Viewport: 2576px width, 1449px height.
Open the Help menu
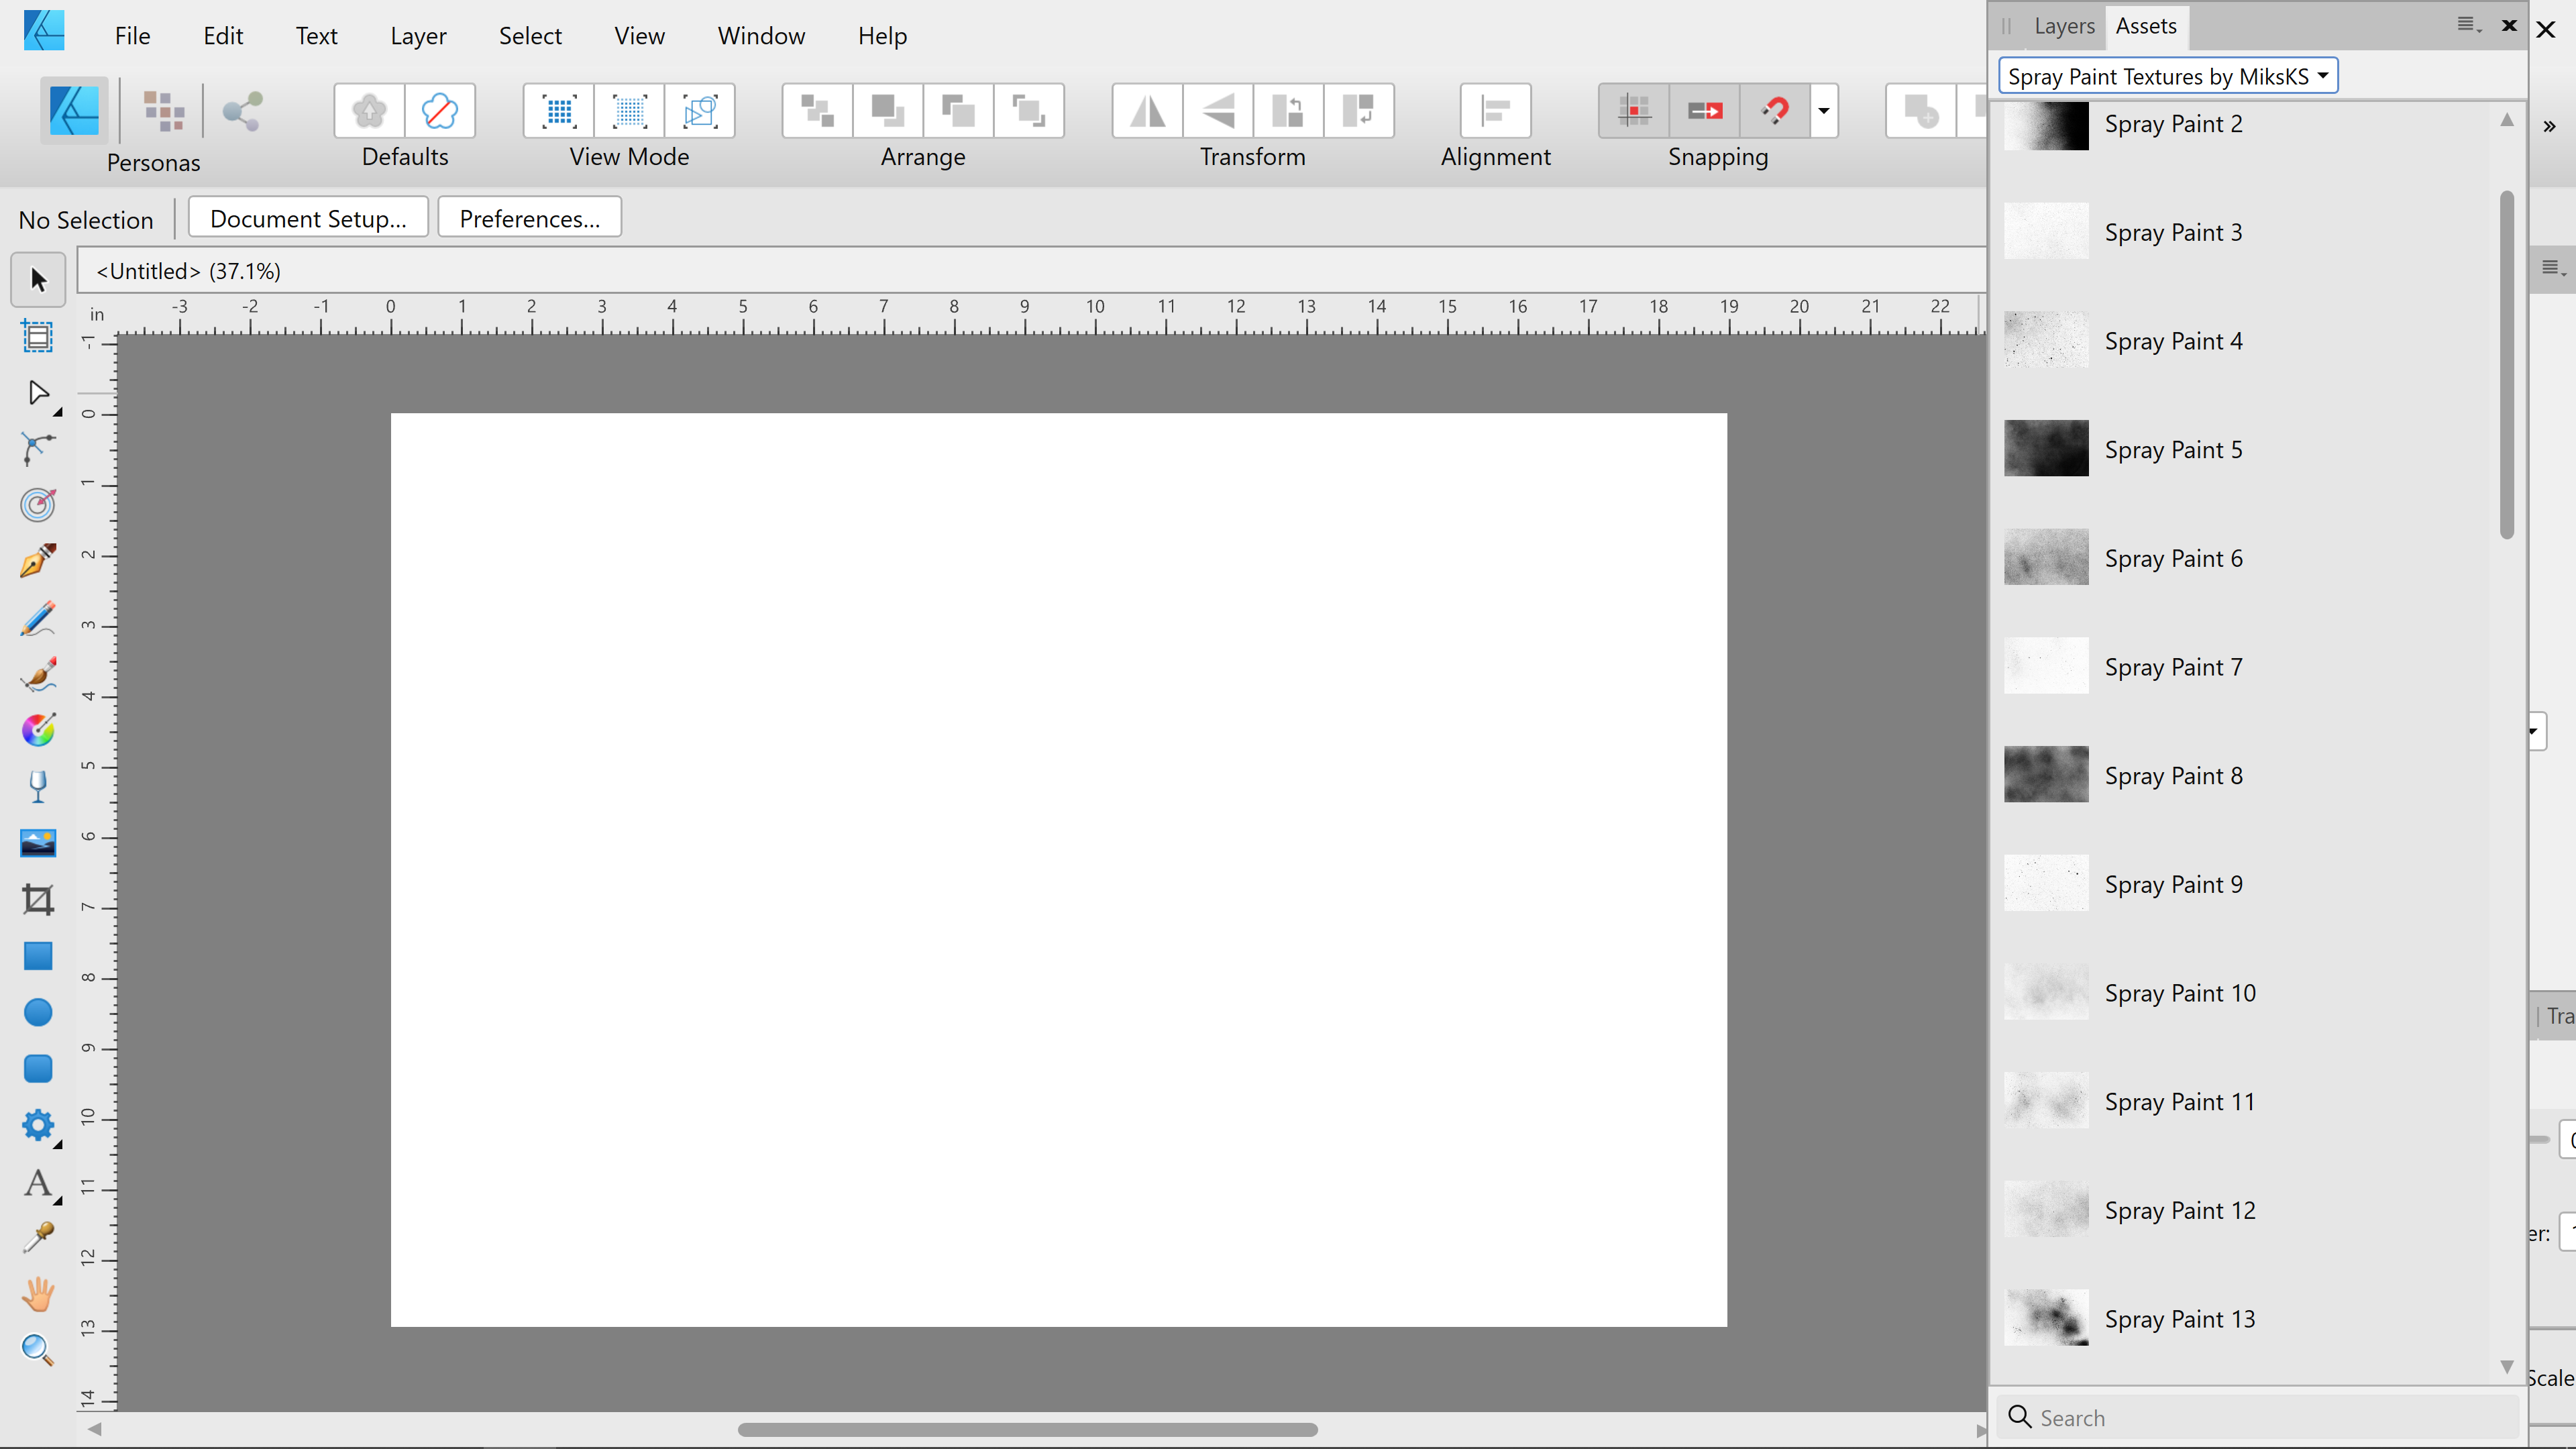(882, 36)
